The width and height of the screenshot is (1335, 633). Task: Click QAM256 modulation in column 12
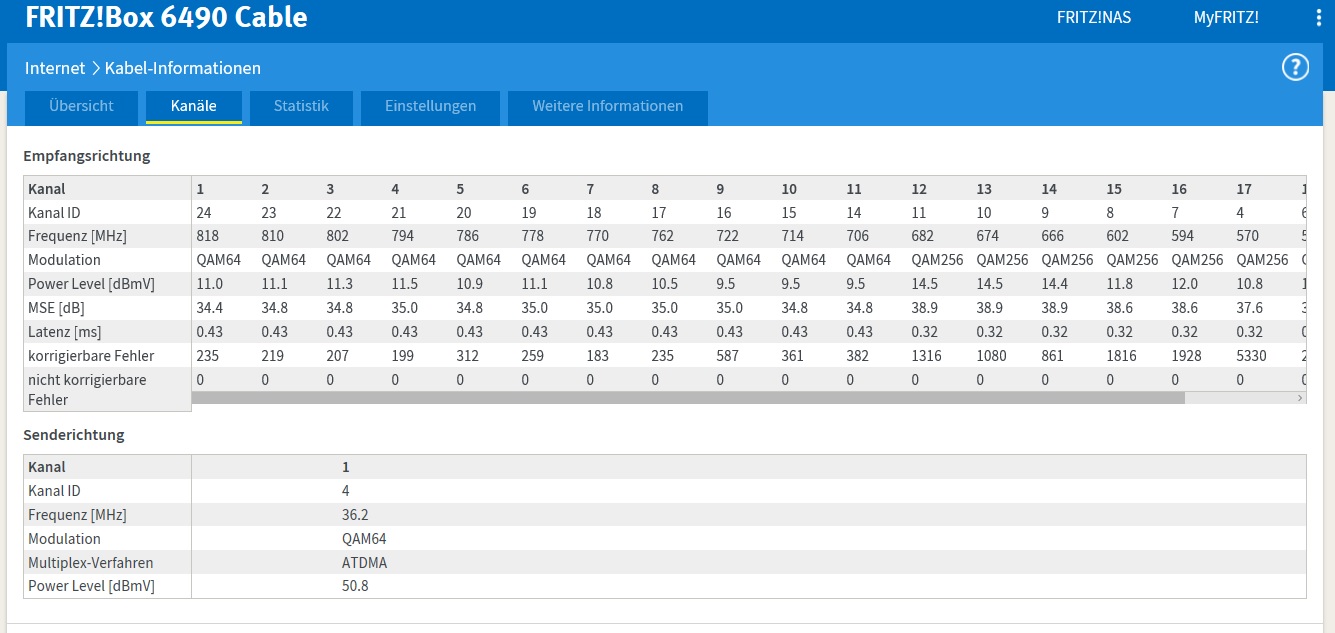(x=937, y=260)
